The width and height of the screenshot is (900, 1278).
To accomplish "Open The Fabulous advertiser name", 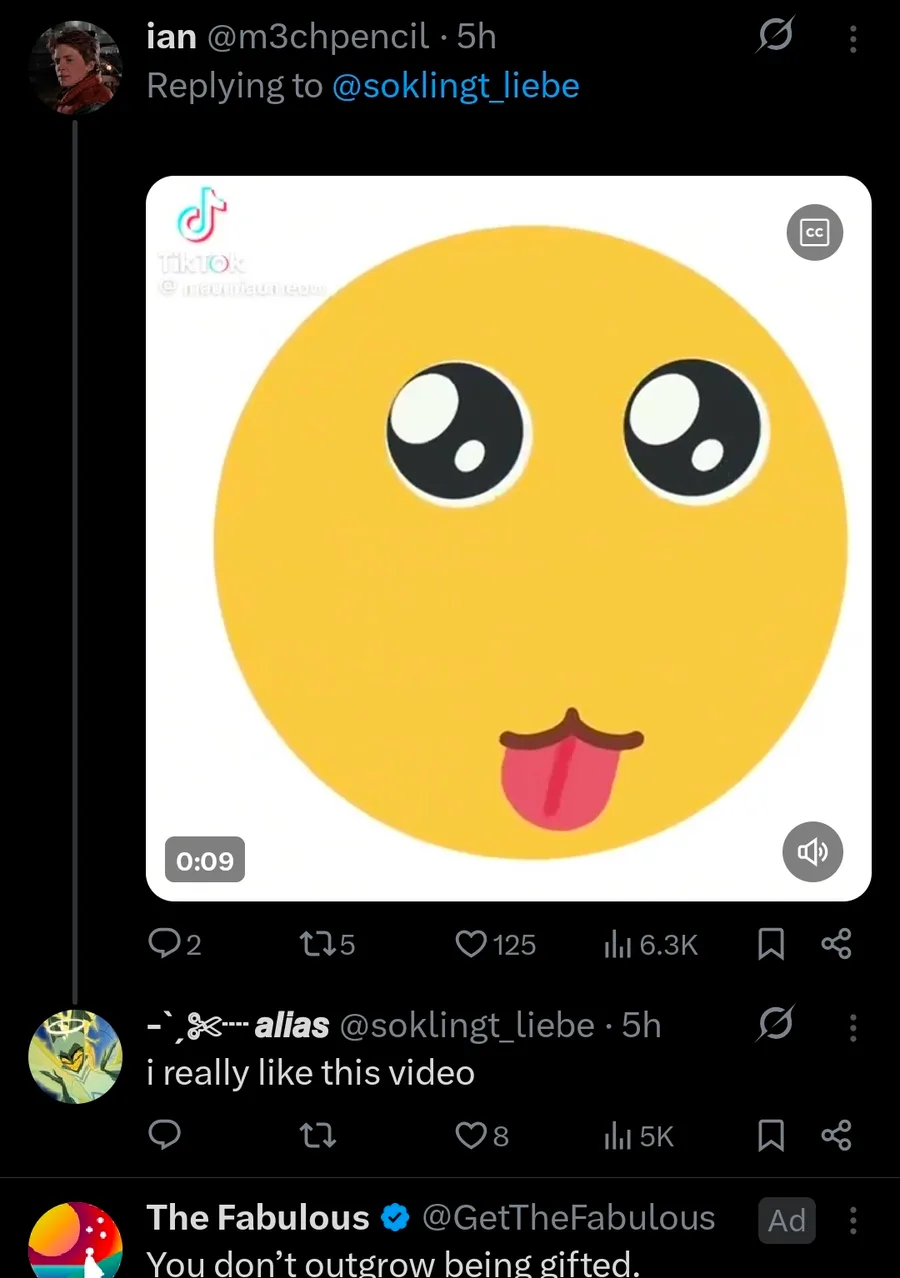I will tap(258, 1217).
